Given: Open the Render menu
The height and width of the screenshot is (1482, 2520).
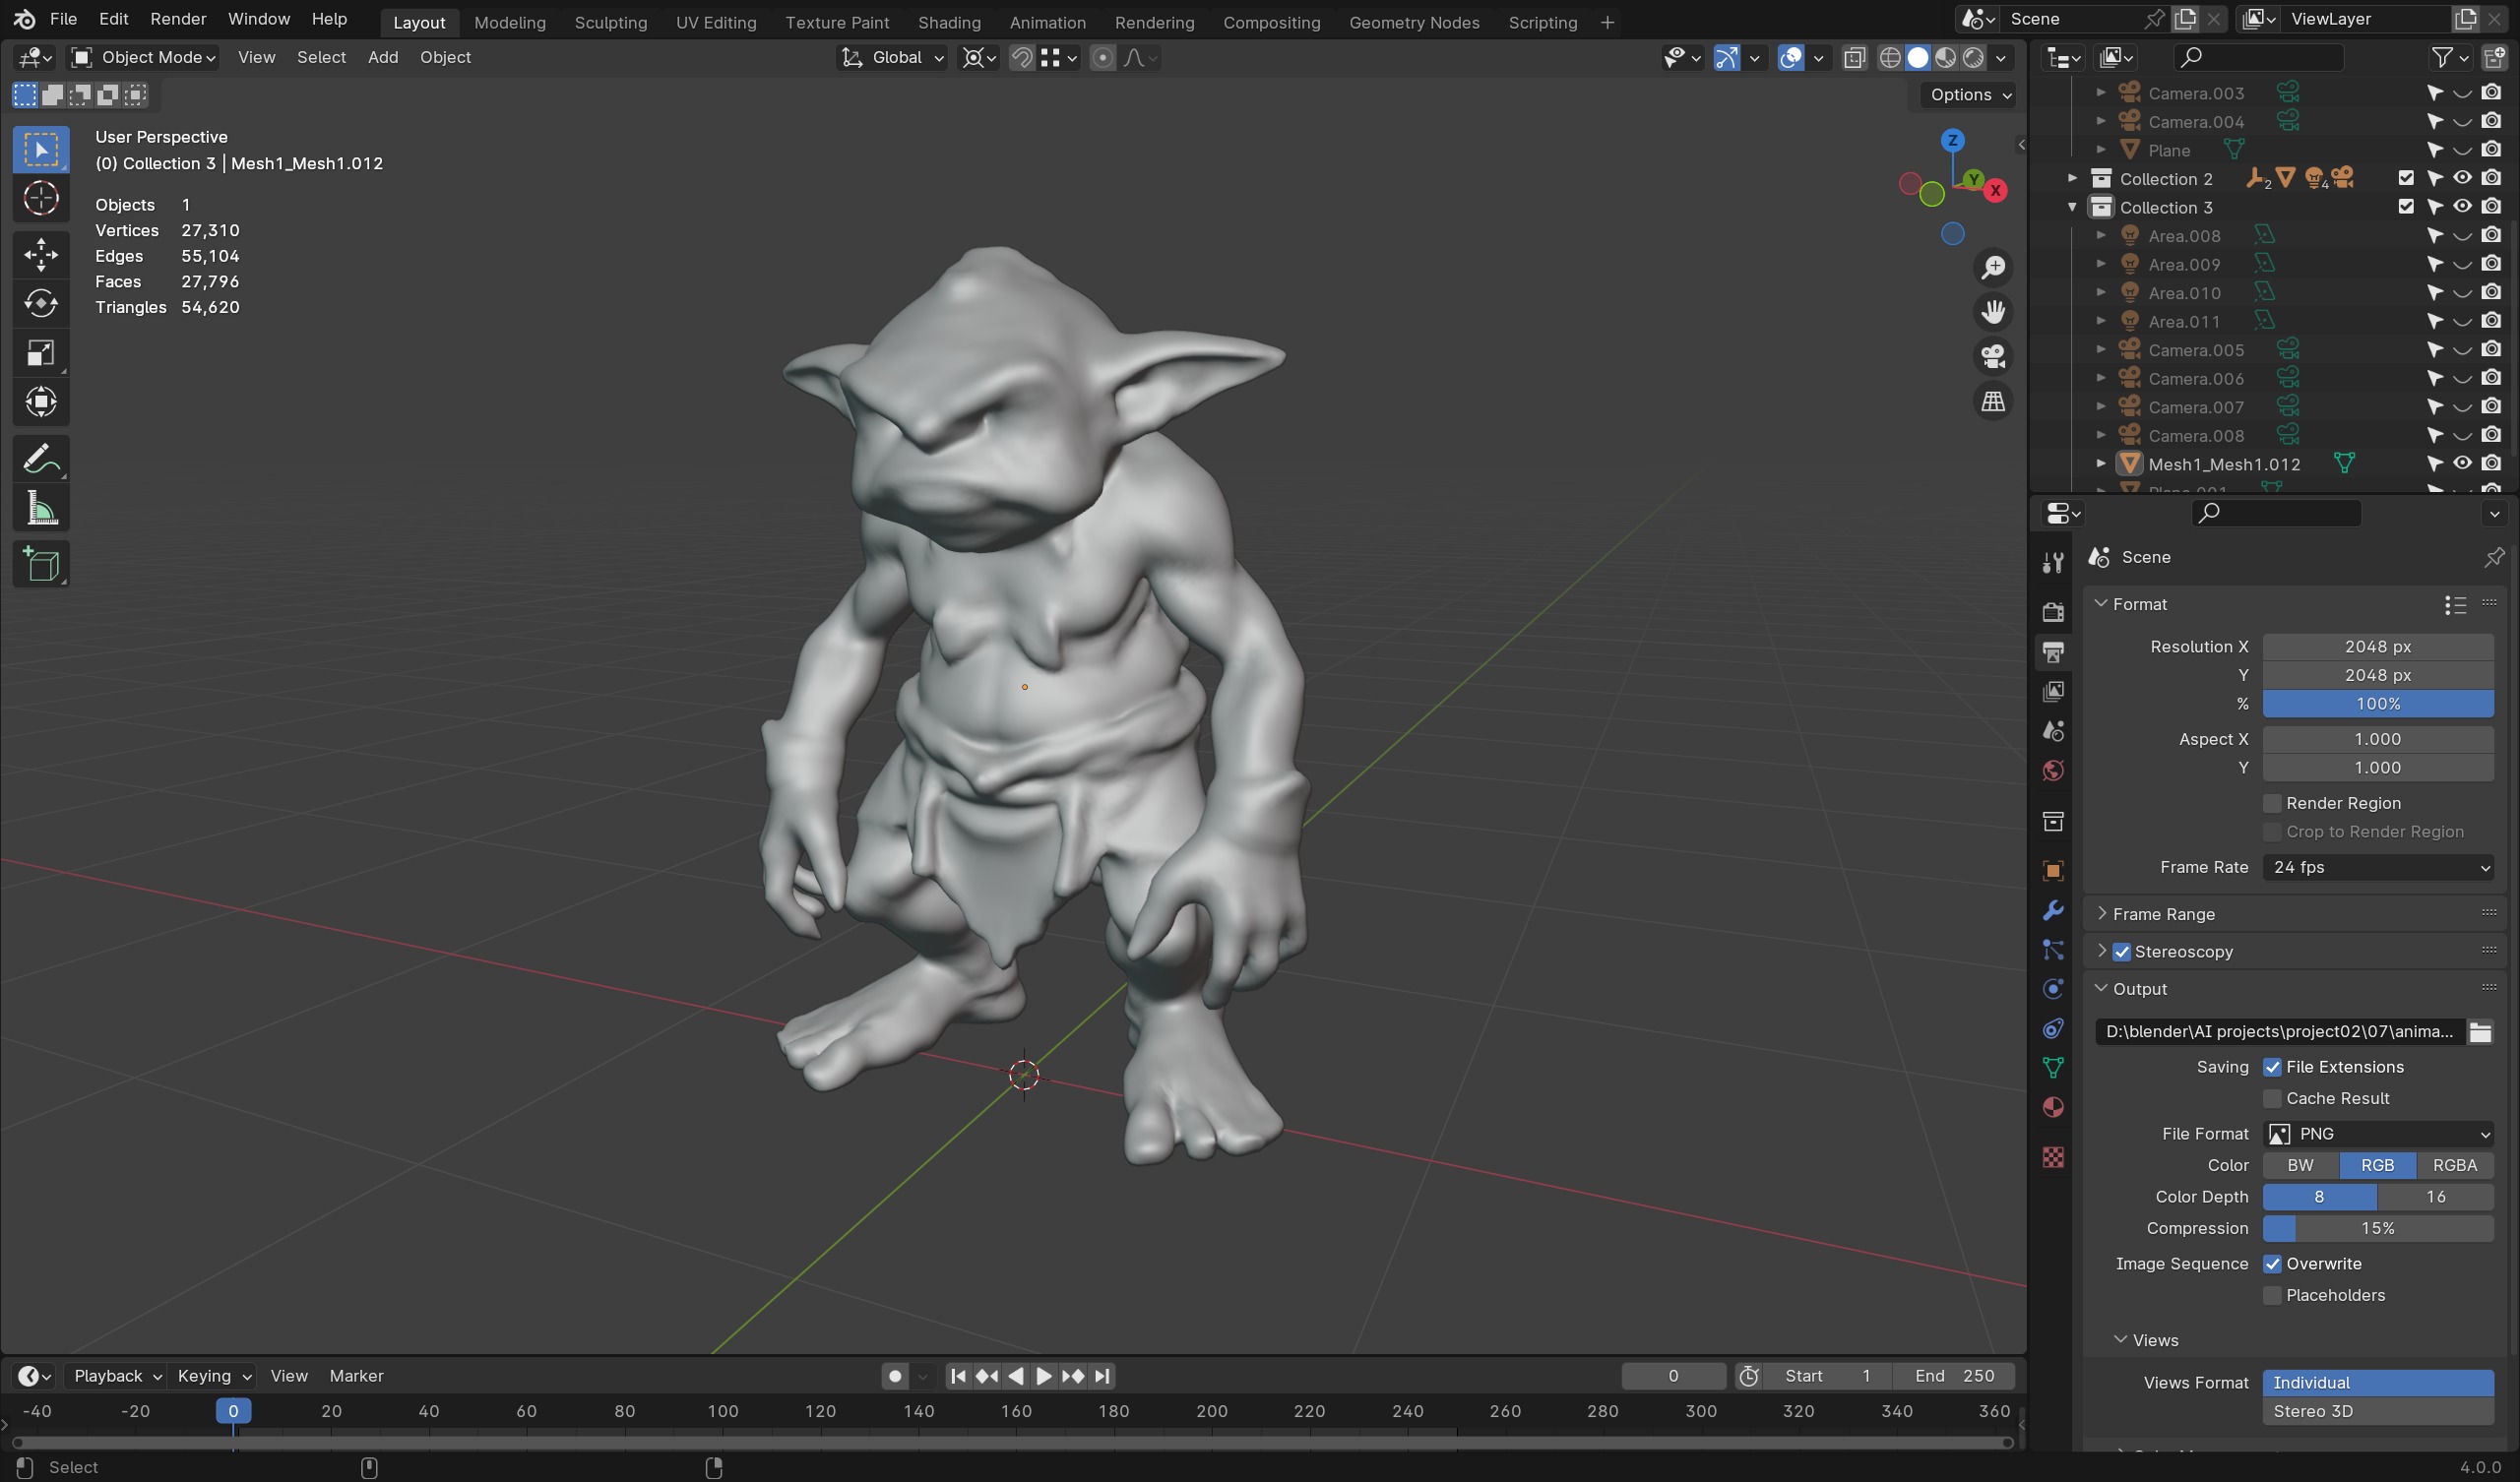Looking at the screenshot, I should tap(178, 19).
